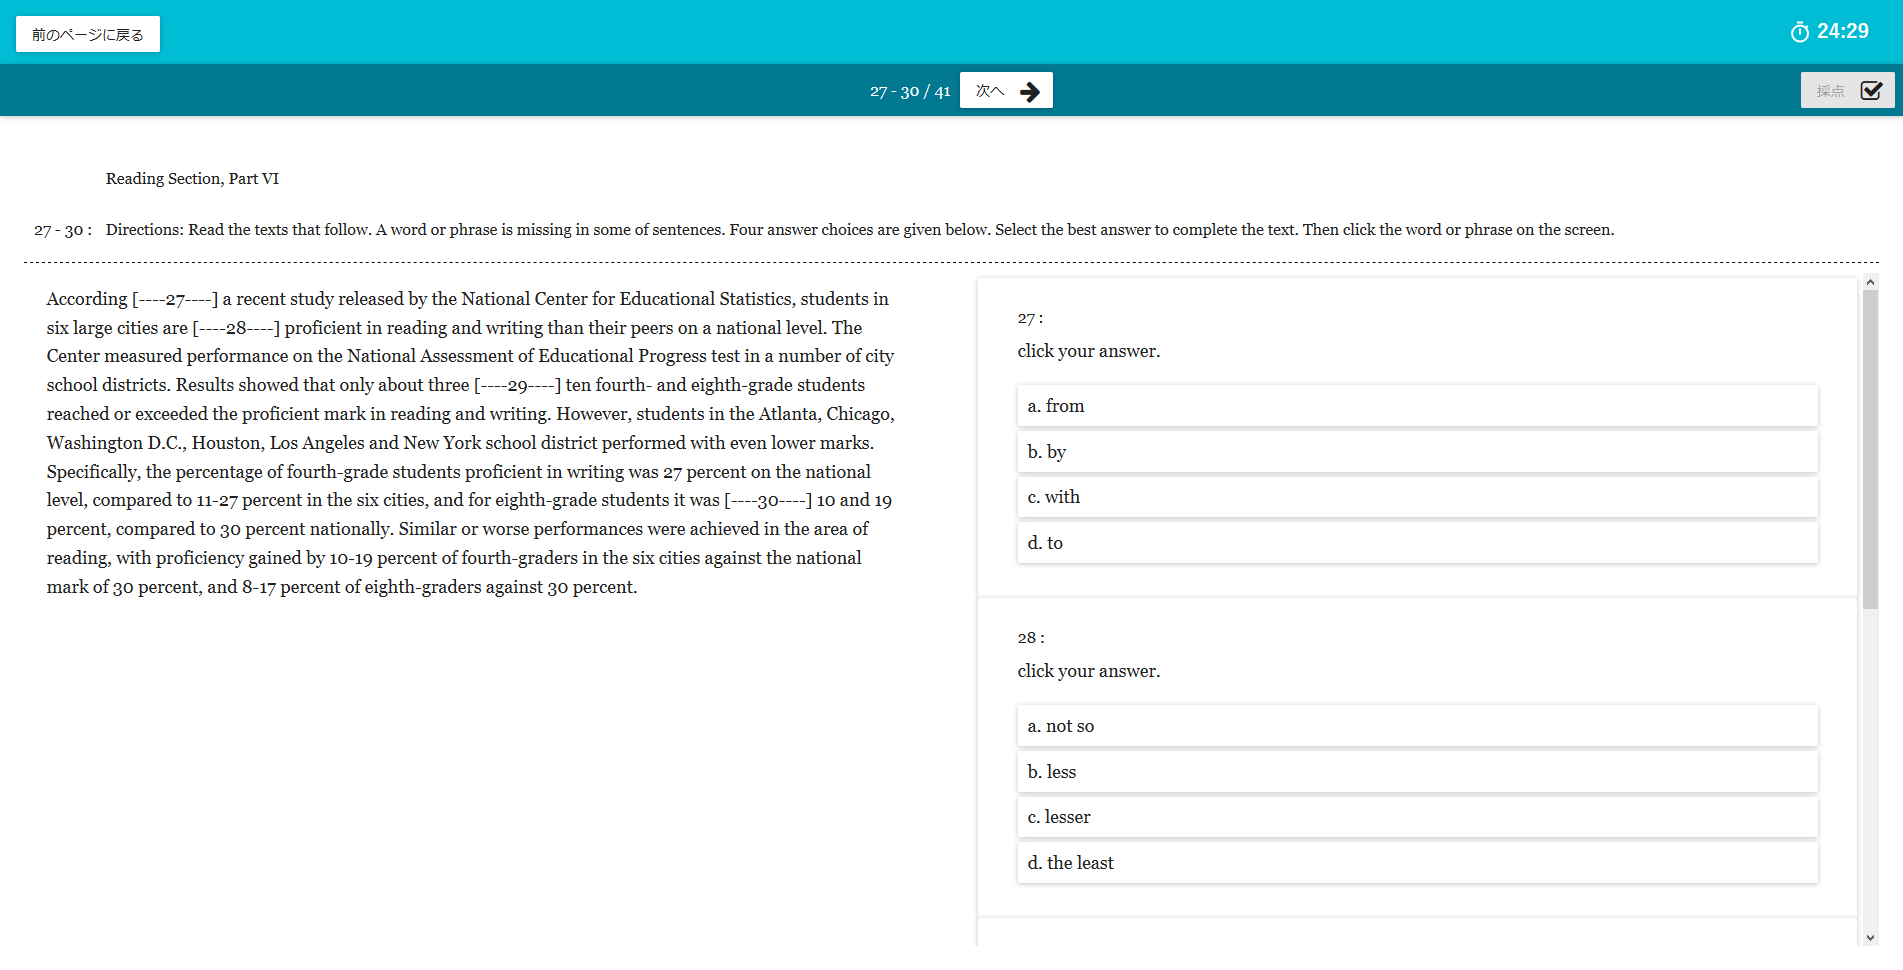Viewport: 1903px width, 970px height.
Task: Click the blank 27 in passage
Action: coord(175,299)
